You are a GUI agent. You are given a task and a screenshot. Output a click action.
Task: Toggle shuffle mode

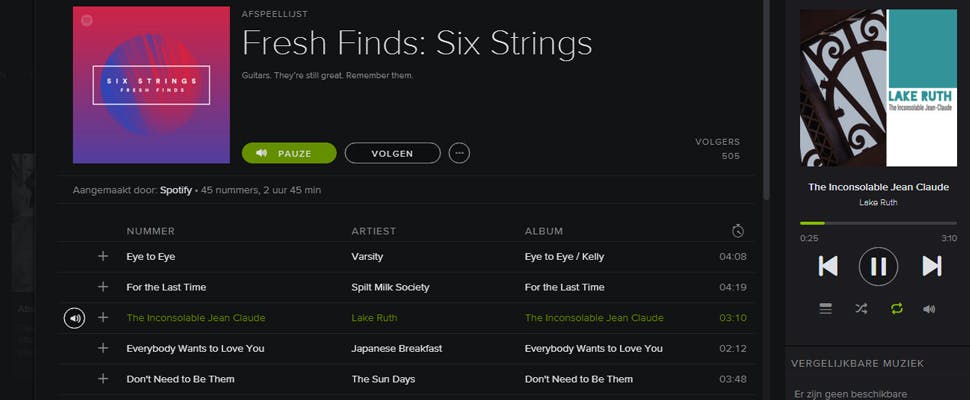[x=861, y=309]
